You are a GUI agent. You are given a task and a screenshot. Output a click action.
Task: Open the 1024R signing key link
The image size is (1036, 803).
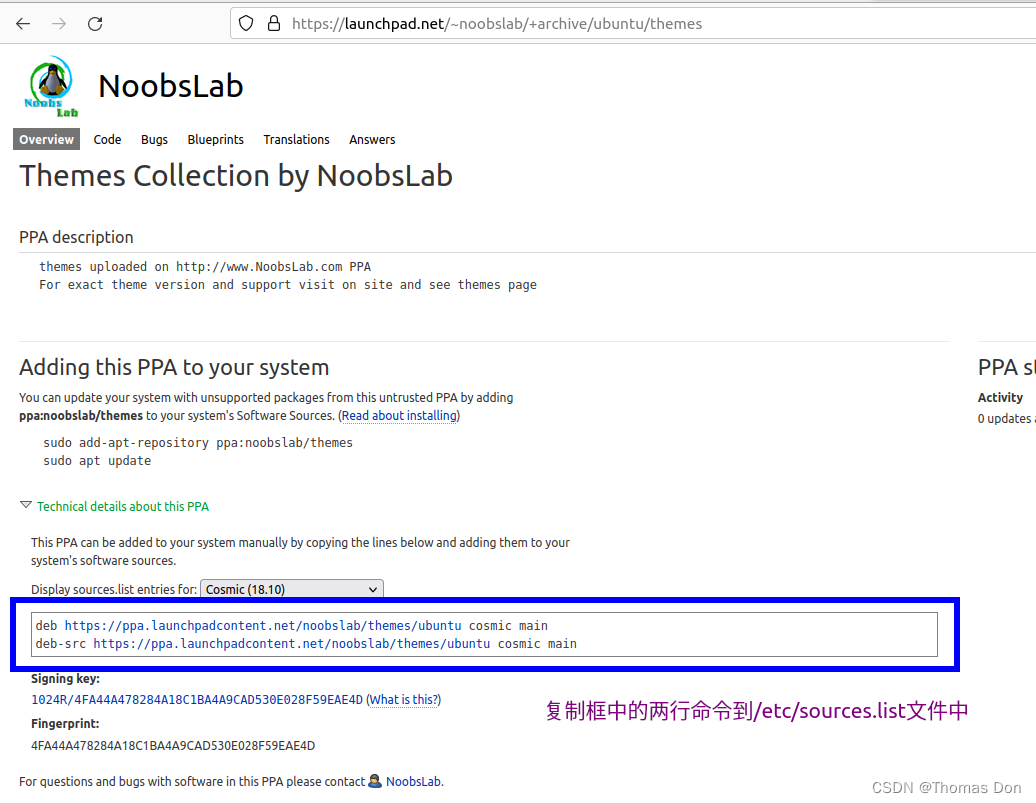click(197, 699)
